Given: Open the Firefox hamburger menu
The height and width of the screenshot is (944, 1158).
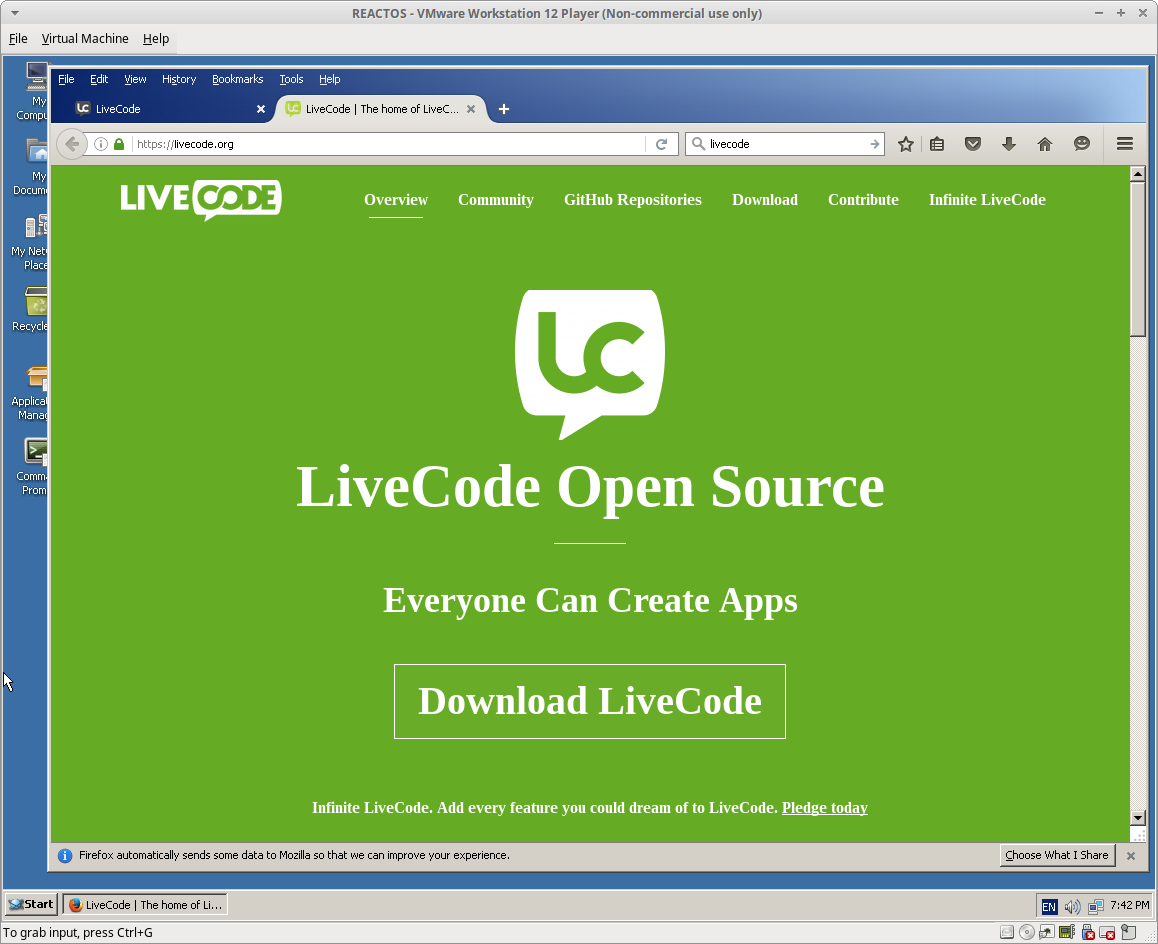Looking at the screenshot, I should [x=1125, y=144].
